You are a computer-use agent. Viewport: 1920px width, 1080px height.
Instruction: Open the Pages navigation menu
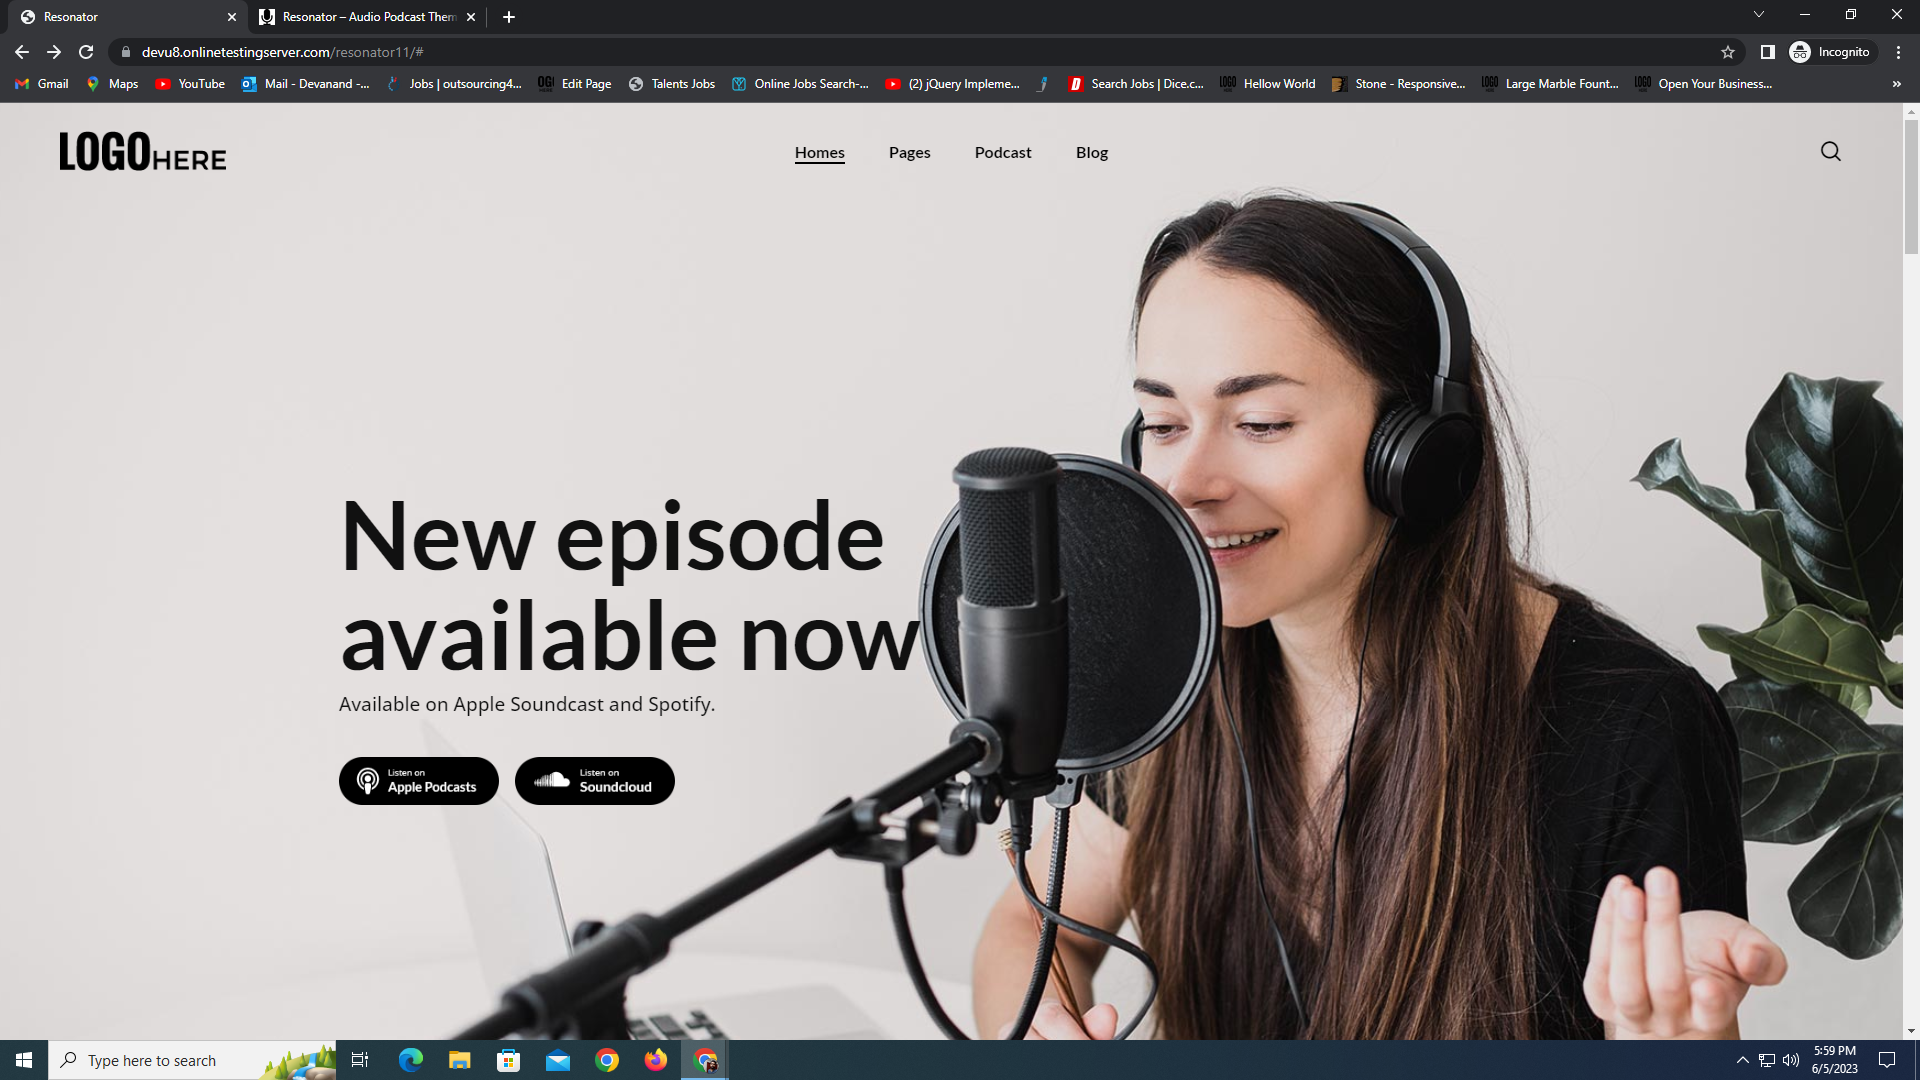tap(909, 153)
